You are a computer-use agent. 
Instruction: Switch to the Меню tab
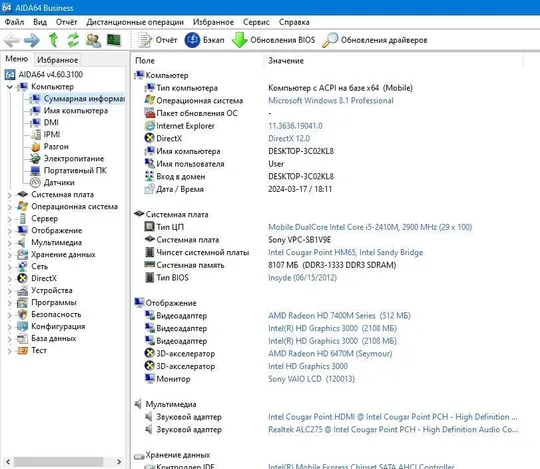click(x=17, y=59)
